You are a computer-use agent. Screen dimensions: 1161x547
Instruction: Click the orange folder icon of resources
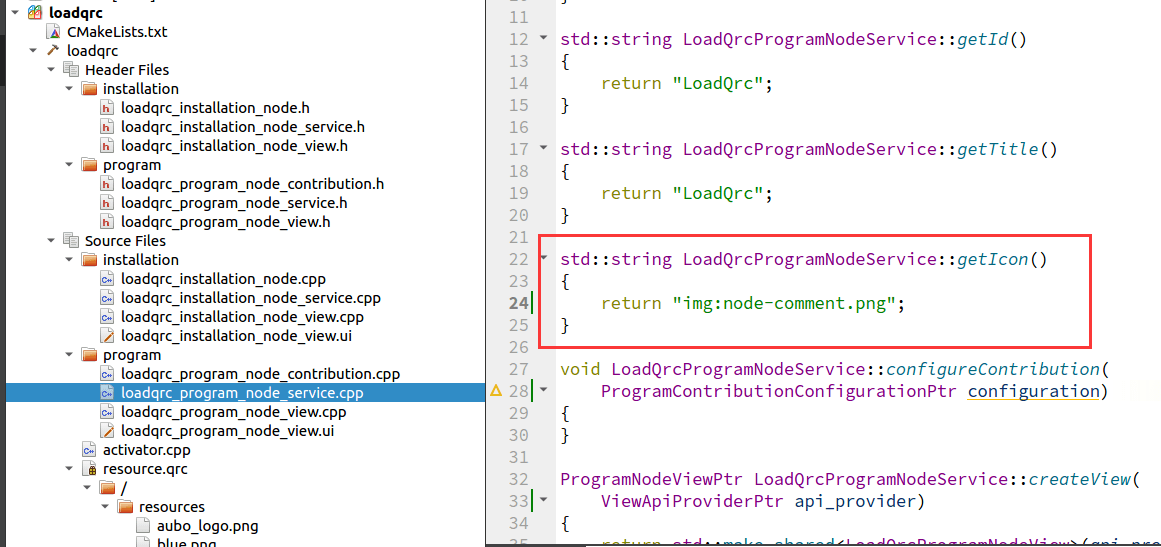click(125, 507)
